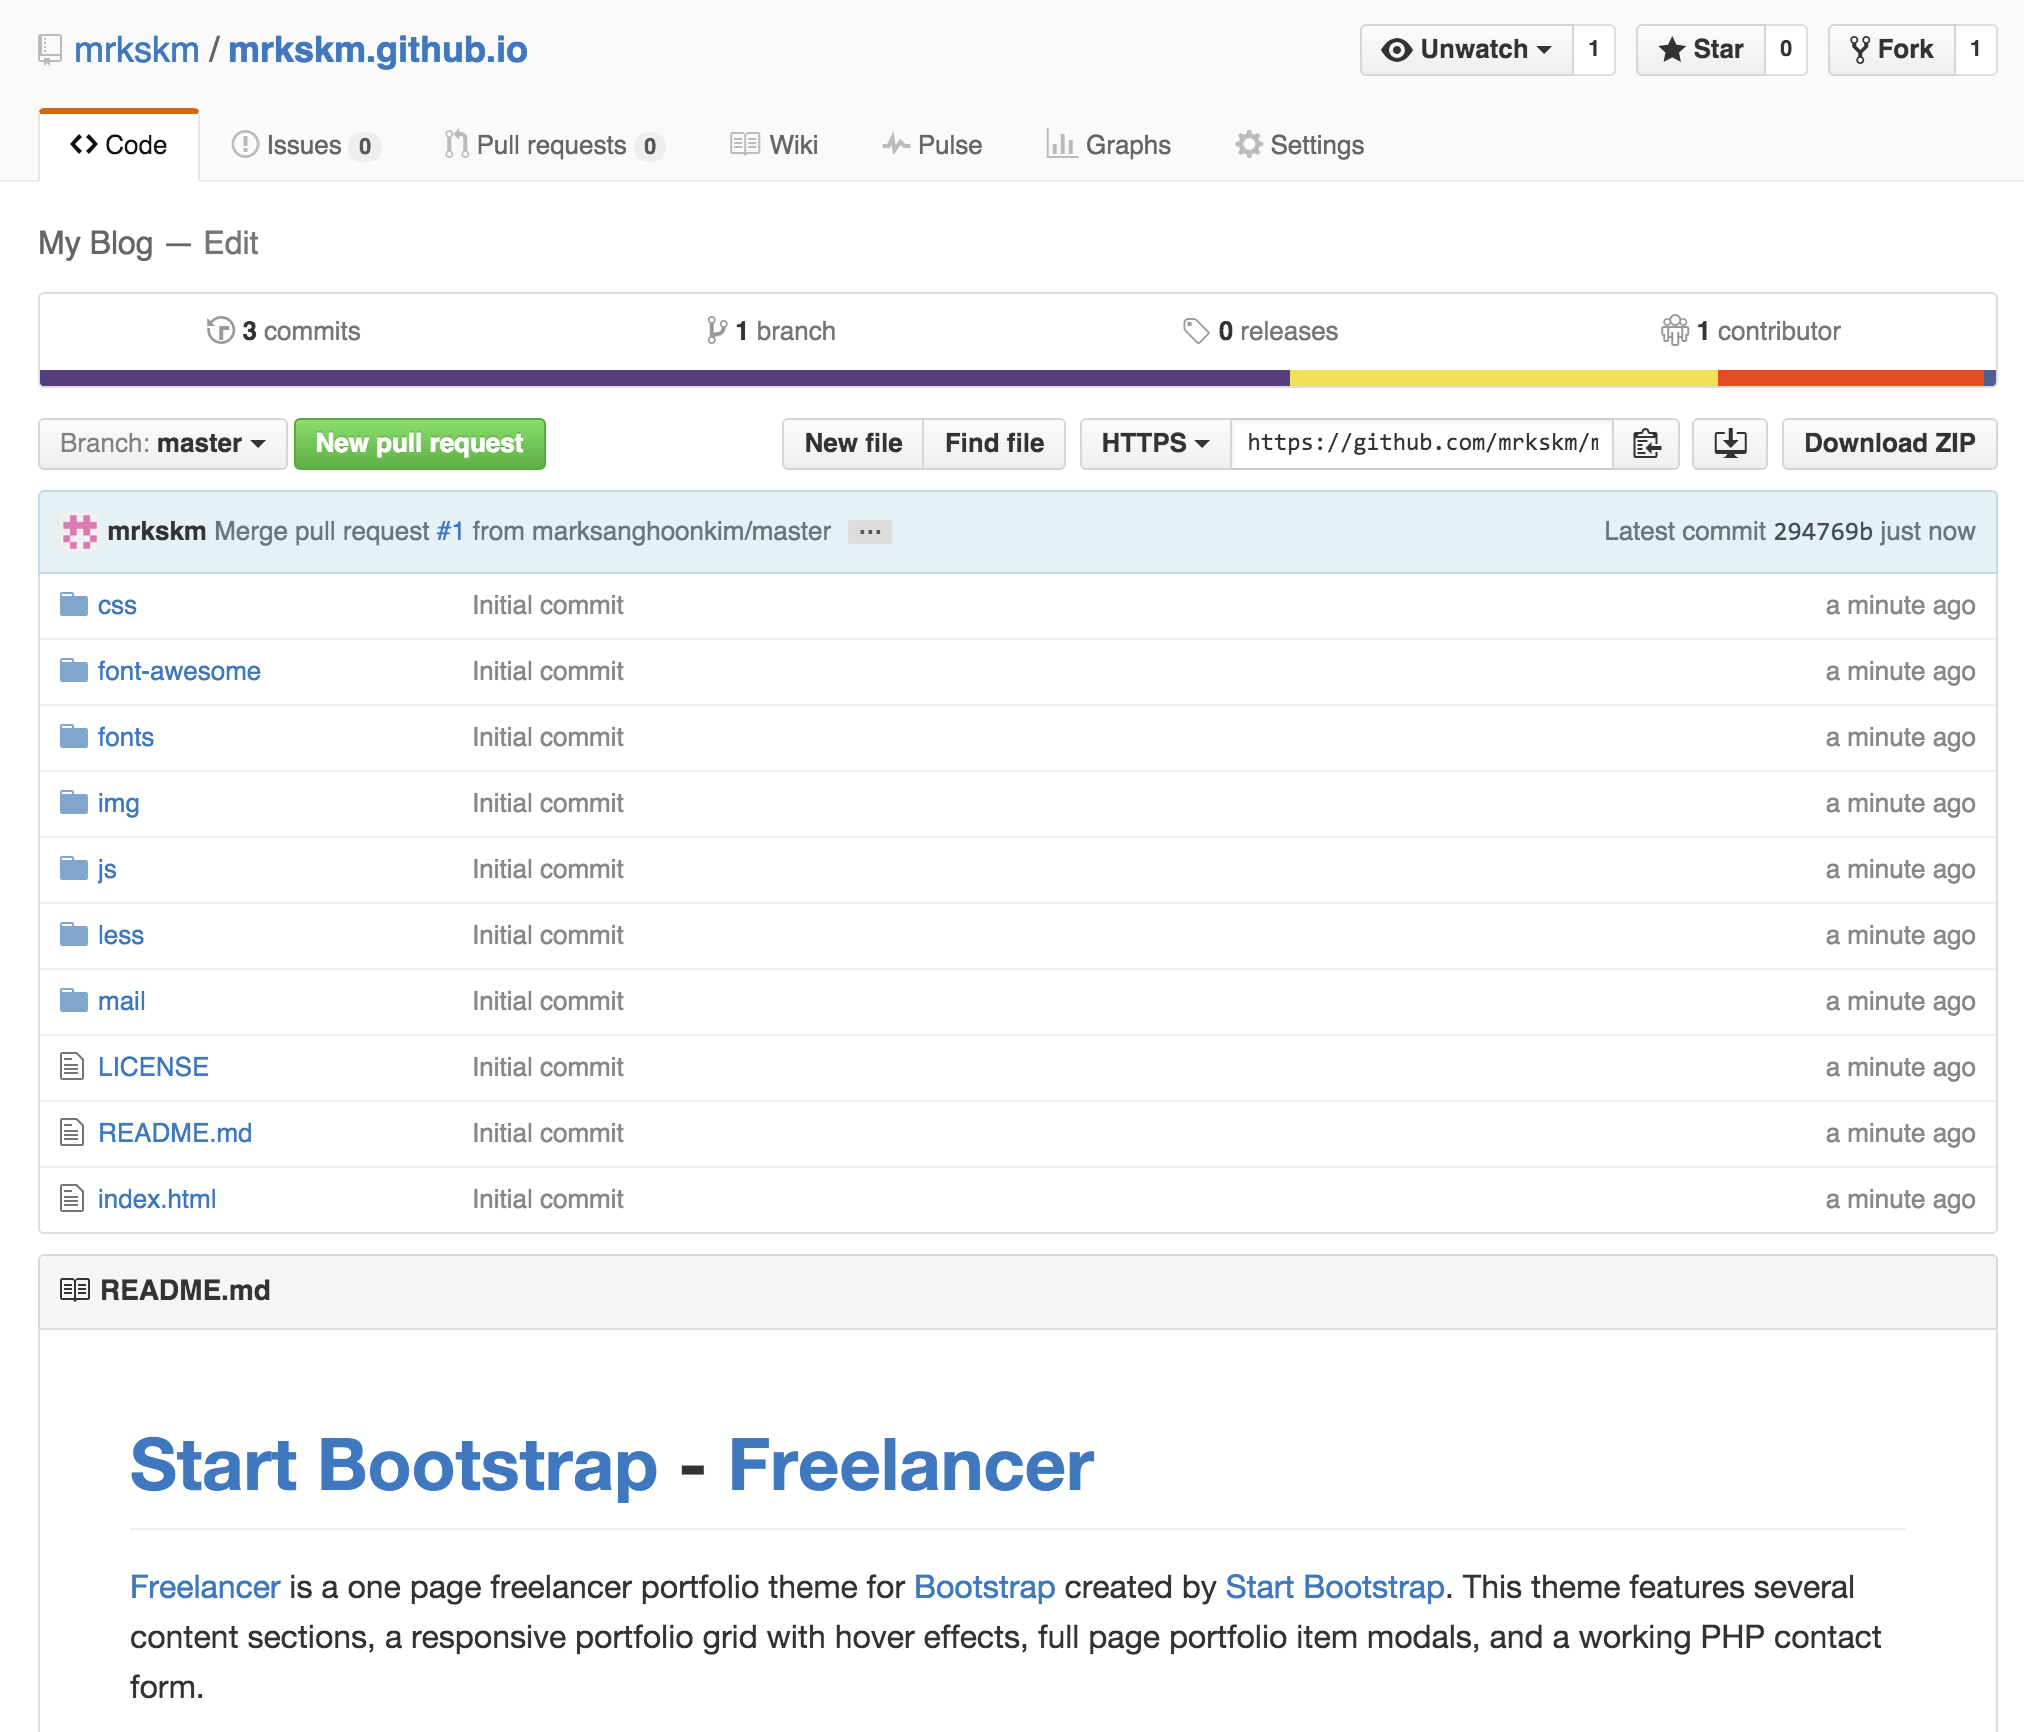This screenshot has height=1732, width=2024.
Task: Click the css folder icon
Action: 73,604
